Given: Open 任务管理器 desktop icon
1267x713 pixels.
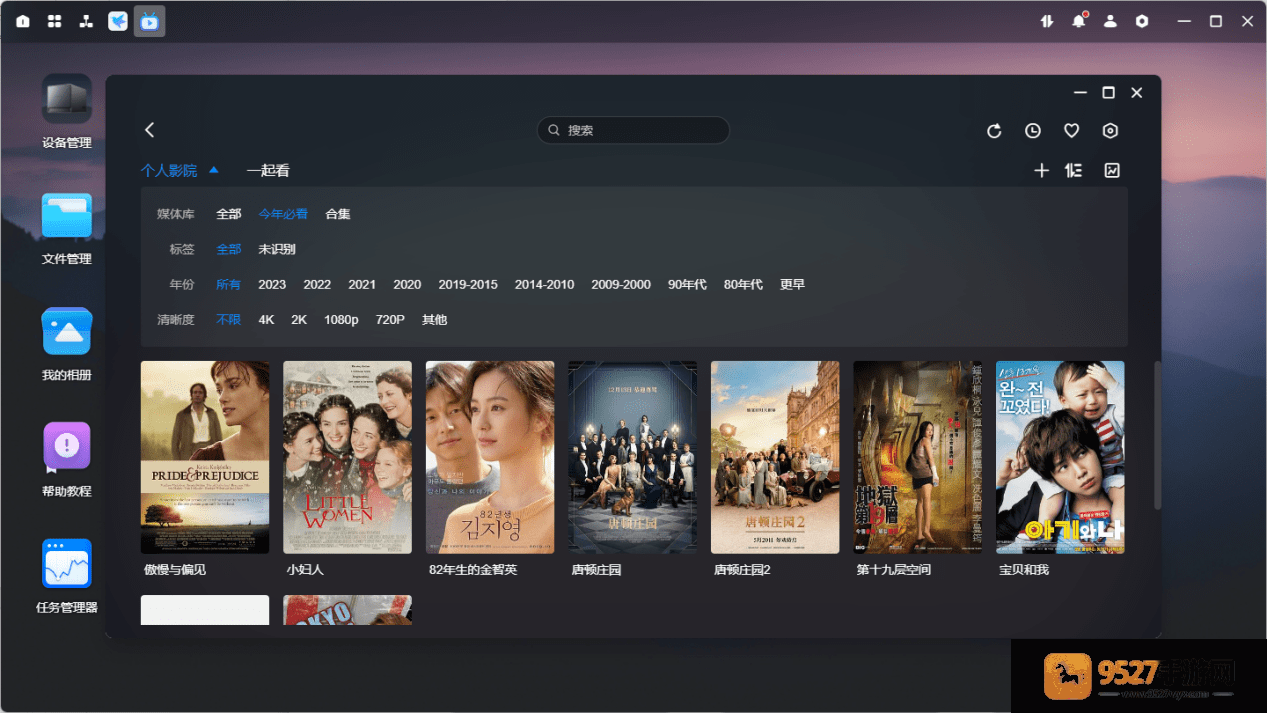Looking at the screenshot, I should pyautogui.click(x=67, y=577).
